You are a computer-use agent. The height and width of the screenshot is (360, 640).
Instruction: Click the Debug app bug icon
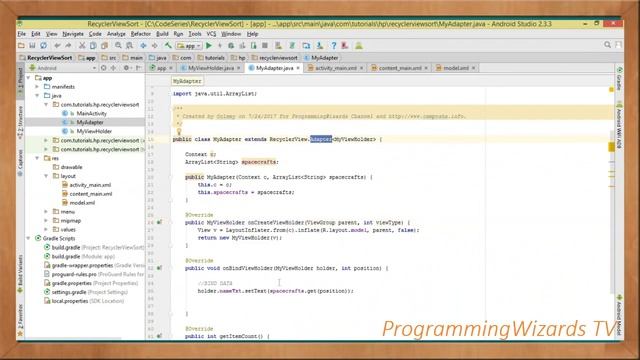[x=231, y=46]
